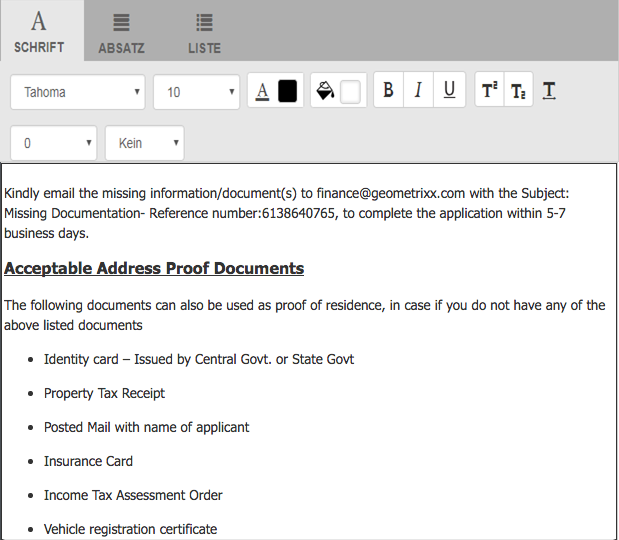The image size is (619, 540).
Task: Open the dropdown showing value 0
Action: (x=54, y=143)
